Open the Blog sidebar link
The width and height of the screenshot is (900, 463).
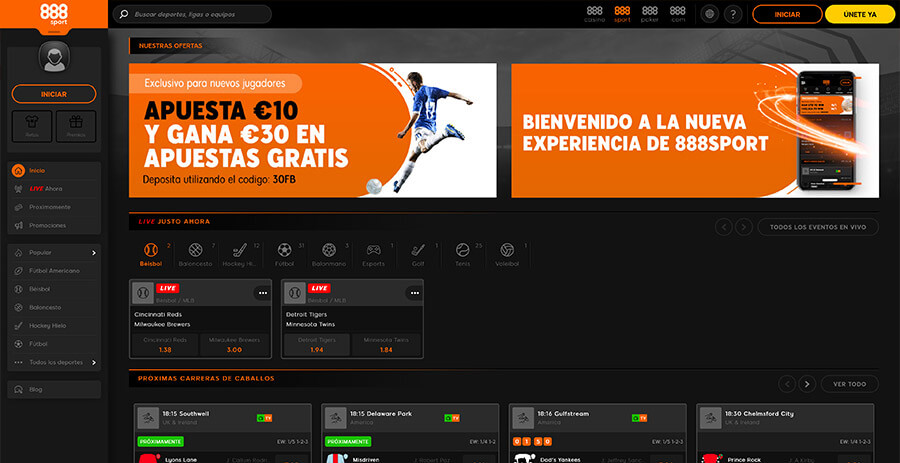tap(54, 390)
